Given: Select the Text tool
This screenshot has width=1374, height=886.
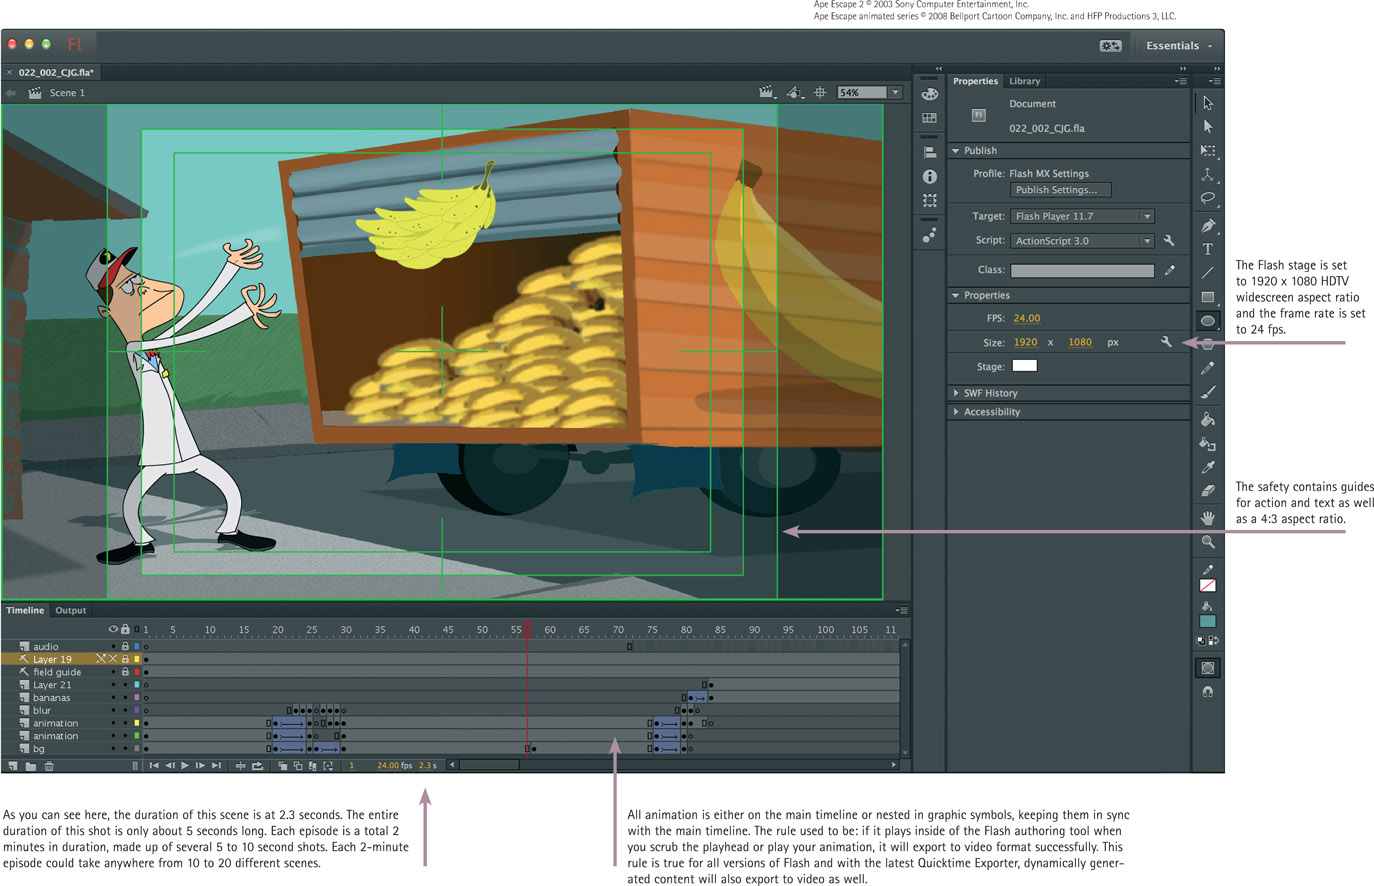Looking at the screenshot, I should click(1208, 249).
